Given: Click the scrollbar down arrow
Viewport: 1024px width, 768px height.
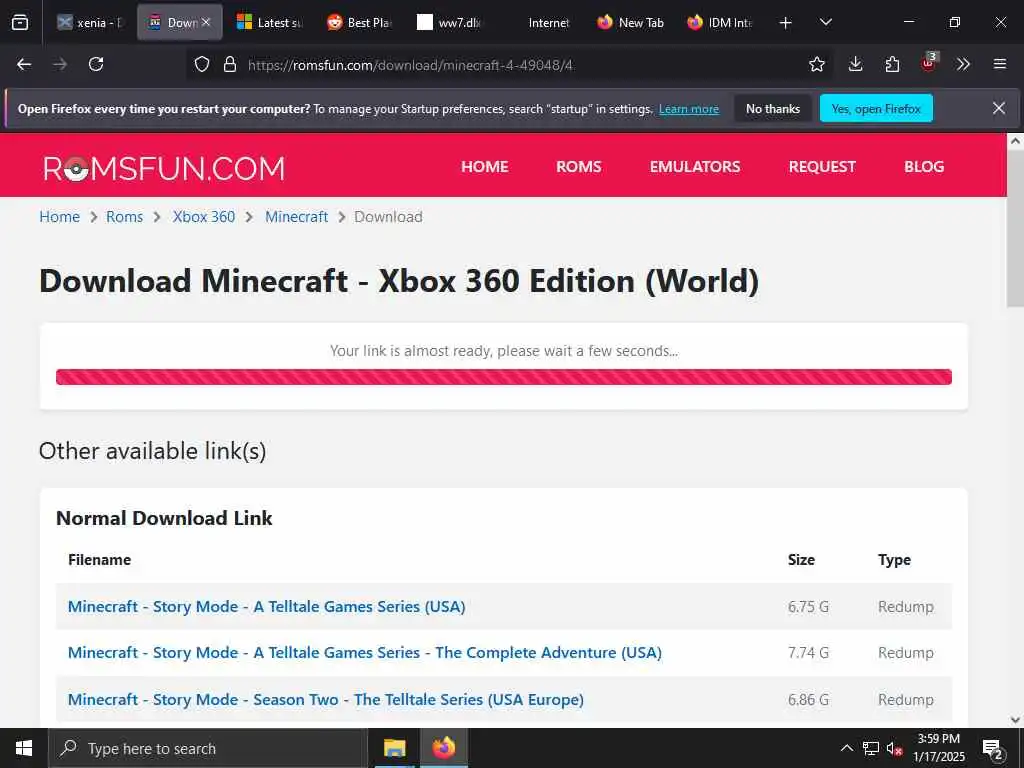Looking at the screenshot, I should 1015,720.
